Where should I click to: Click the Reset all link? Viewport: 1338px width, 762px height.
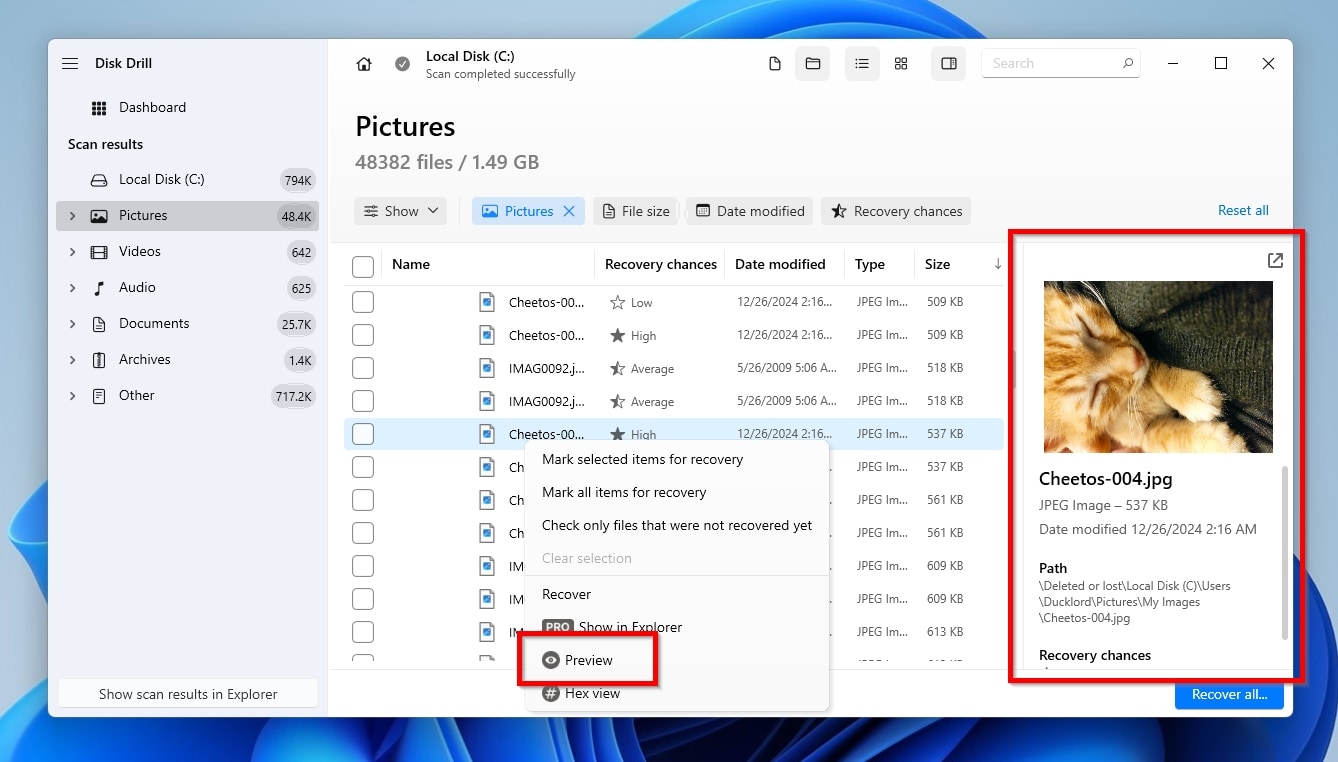point(1243,211)
